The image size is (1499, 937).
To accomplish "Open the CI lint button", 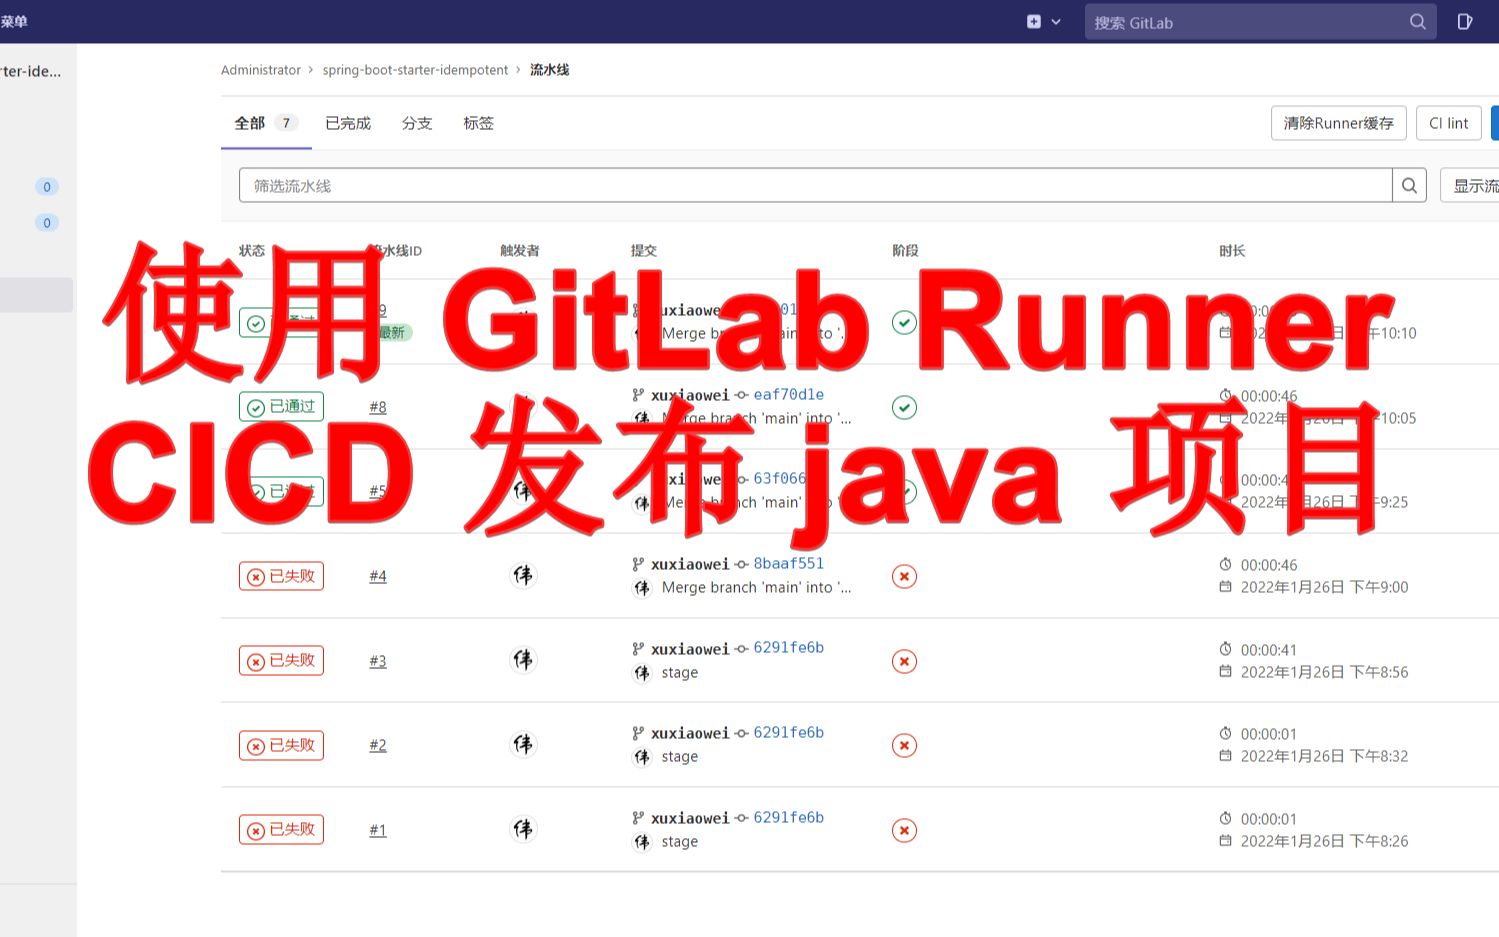I will point(1449,123).
